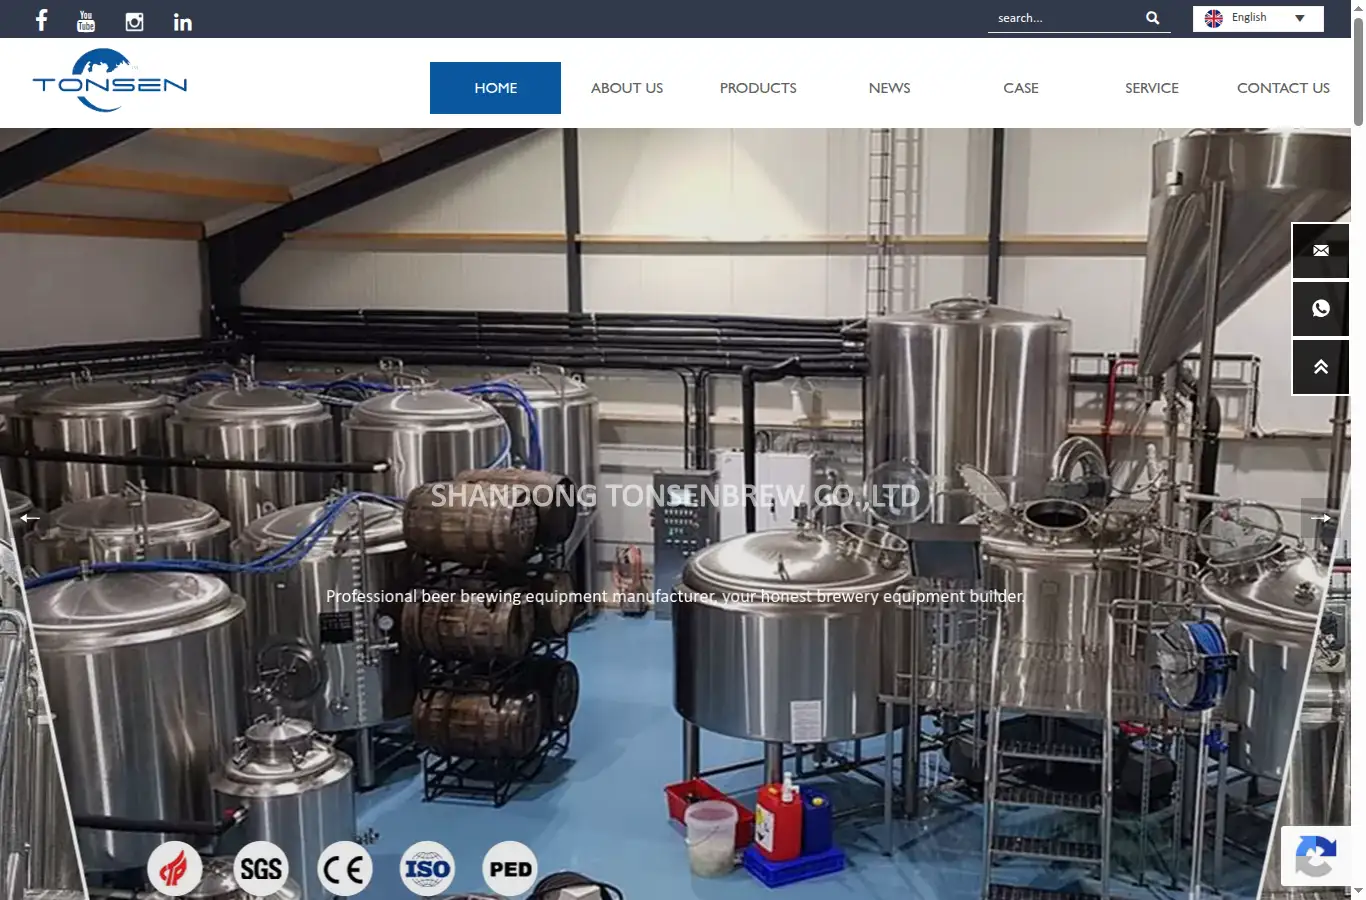The image size is (1366, 900).
Task: Open the SERVICE menu
Action: pyautogui.click(x=1151, y=88)
